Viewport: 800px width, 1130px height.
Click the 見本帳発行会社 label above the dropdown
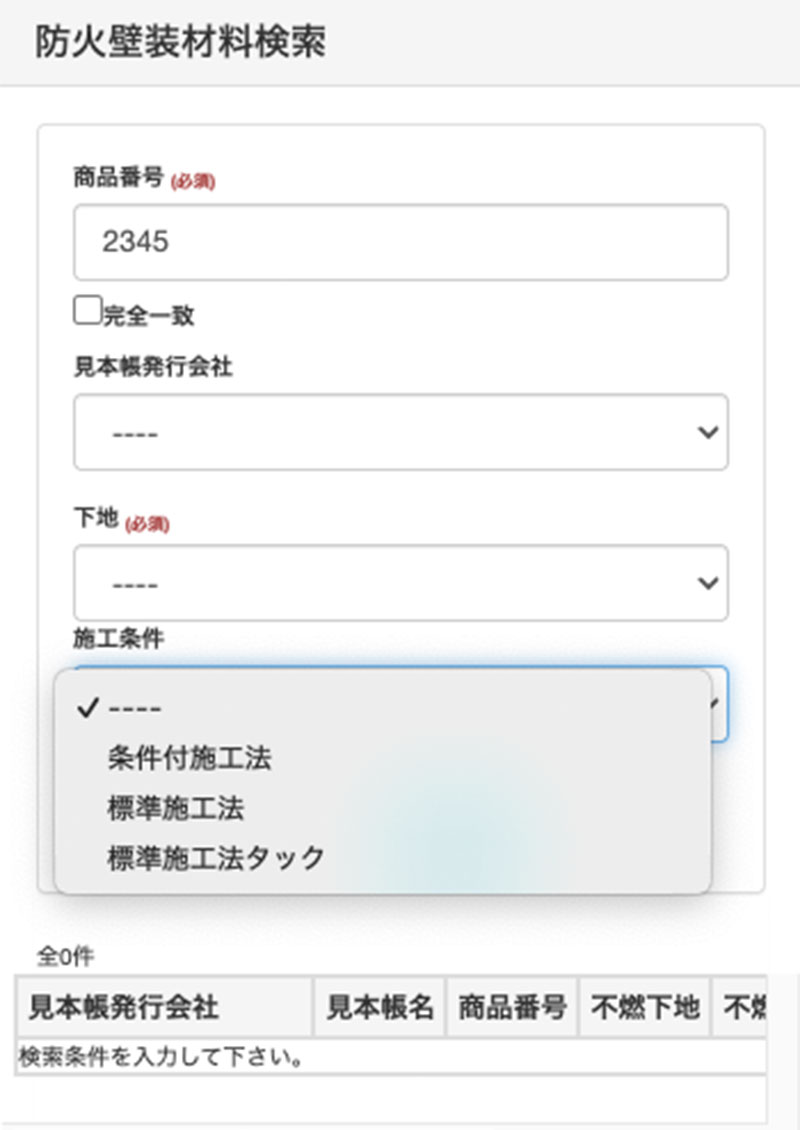coord(153,367)
